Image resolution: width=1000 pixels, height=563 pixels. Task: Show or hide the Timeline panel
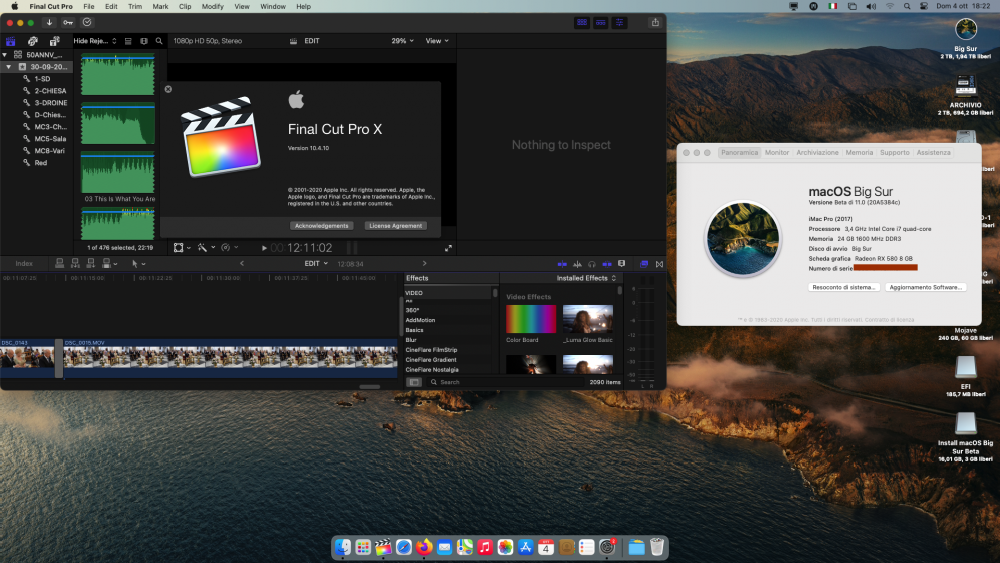pyautogui.click(x=600, y=22)
